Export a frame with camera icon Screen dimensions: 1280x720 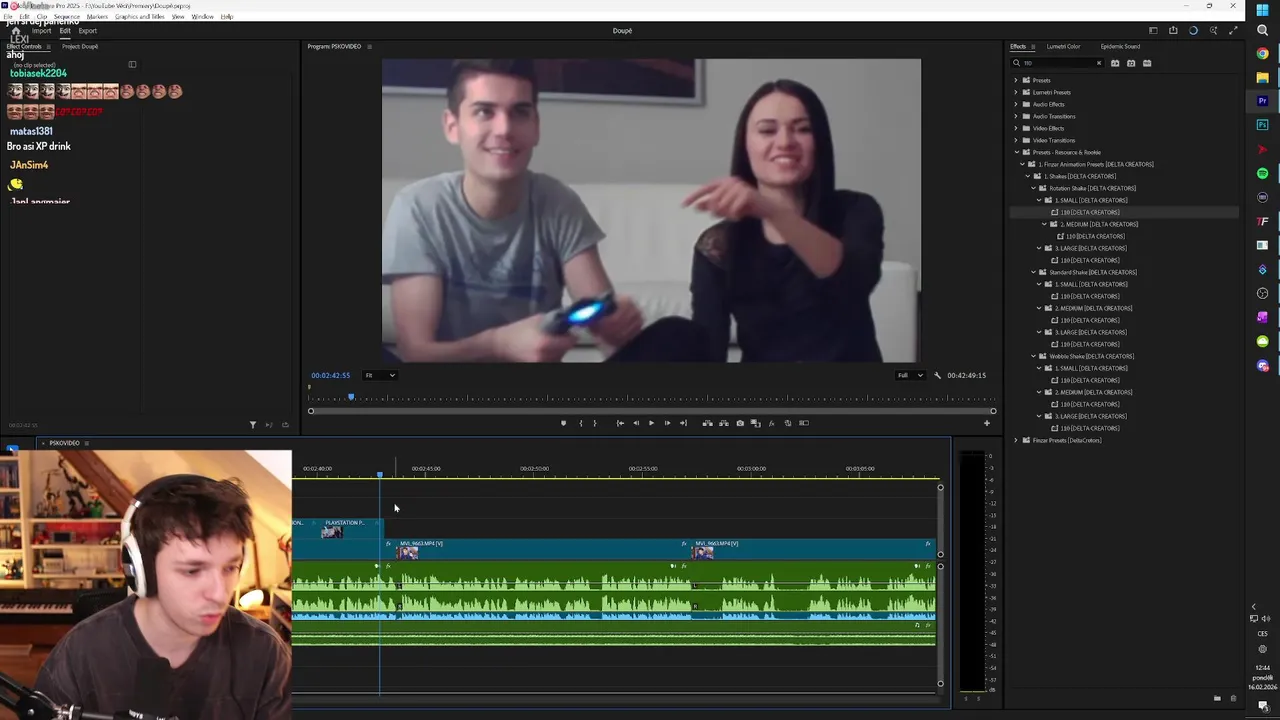click(740, 423)
